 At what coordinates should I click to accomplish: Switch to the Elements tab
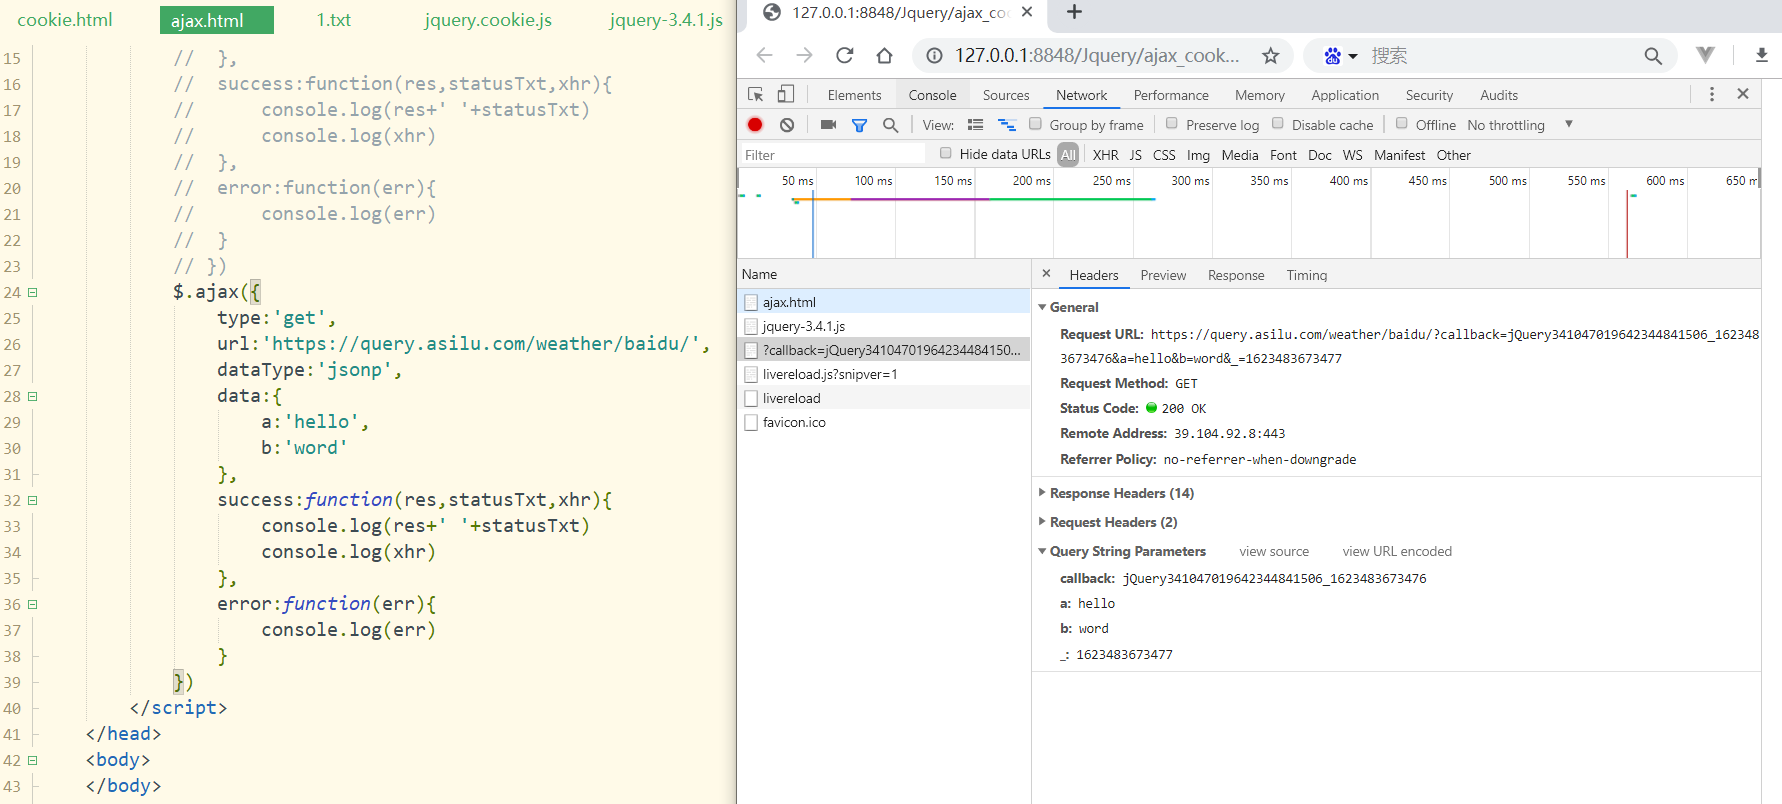(x=855, y=95)
